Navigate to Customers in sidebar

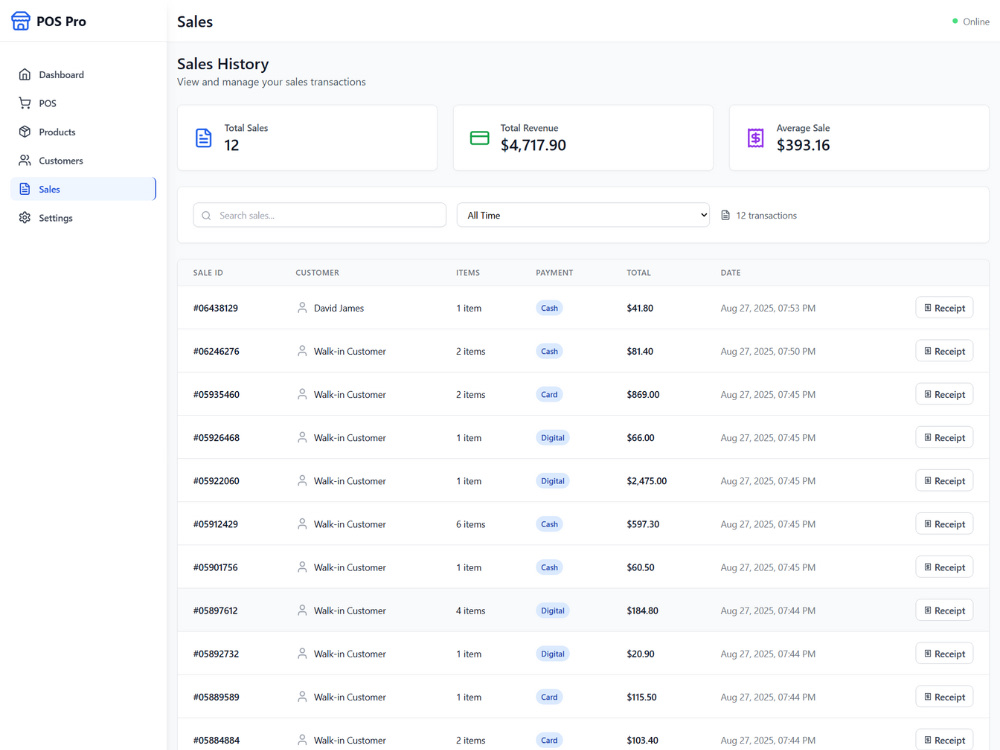click(83, 161)
